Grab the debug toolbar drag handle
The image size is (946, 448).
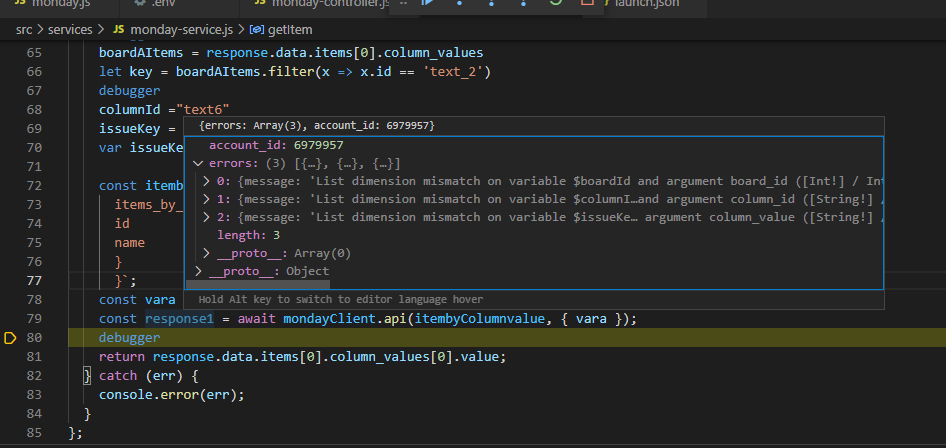pyautogui.click(x=403, y=3)
